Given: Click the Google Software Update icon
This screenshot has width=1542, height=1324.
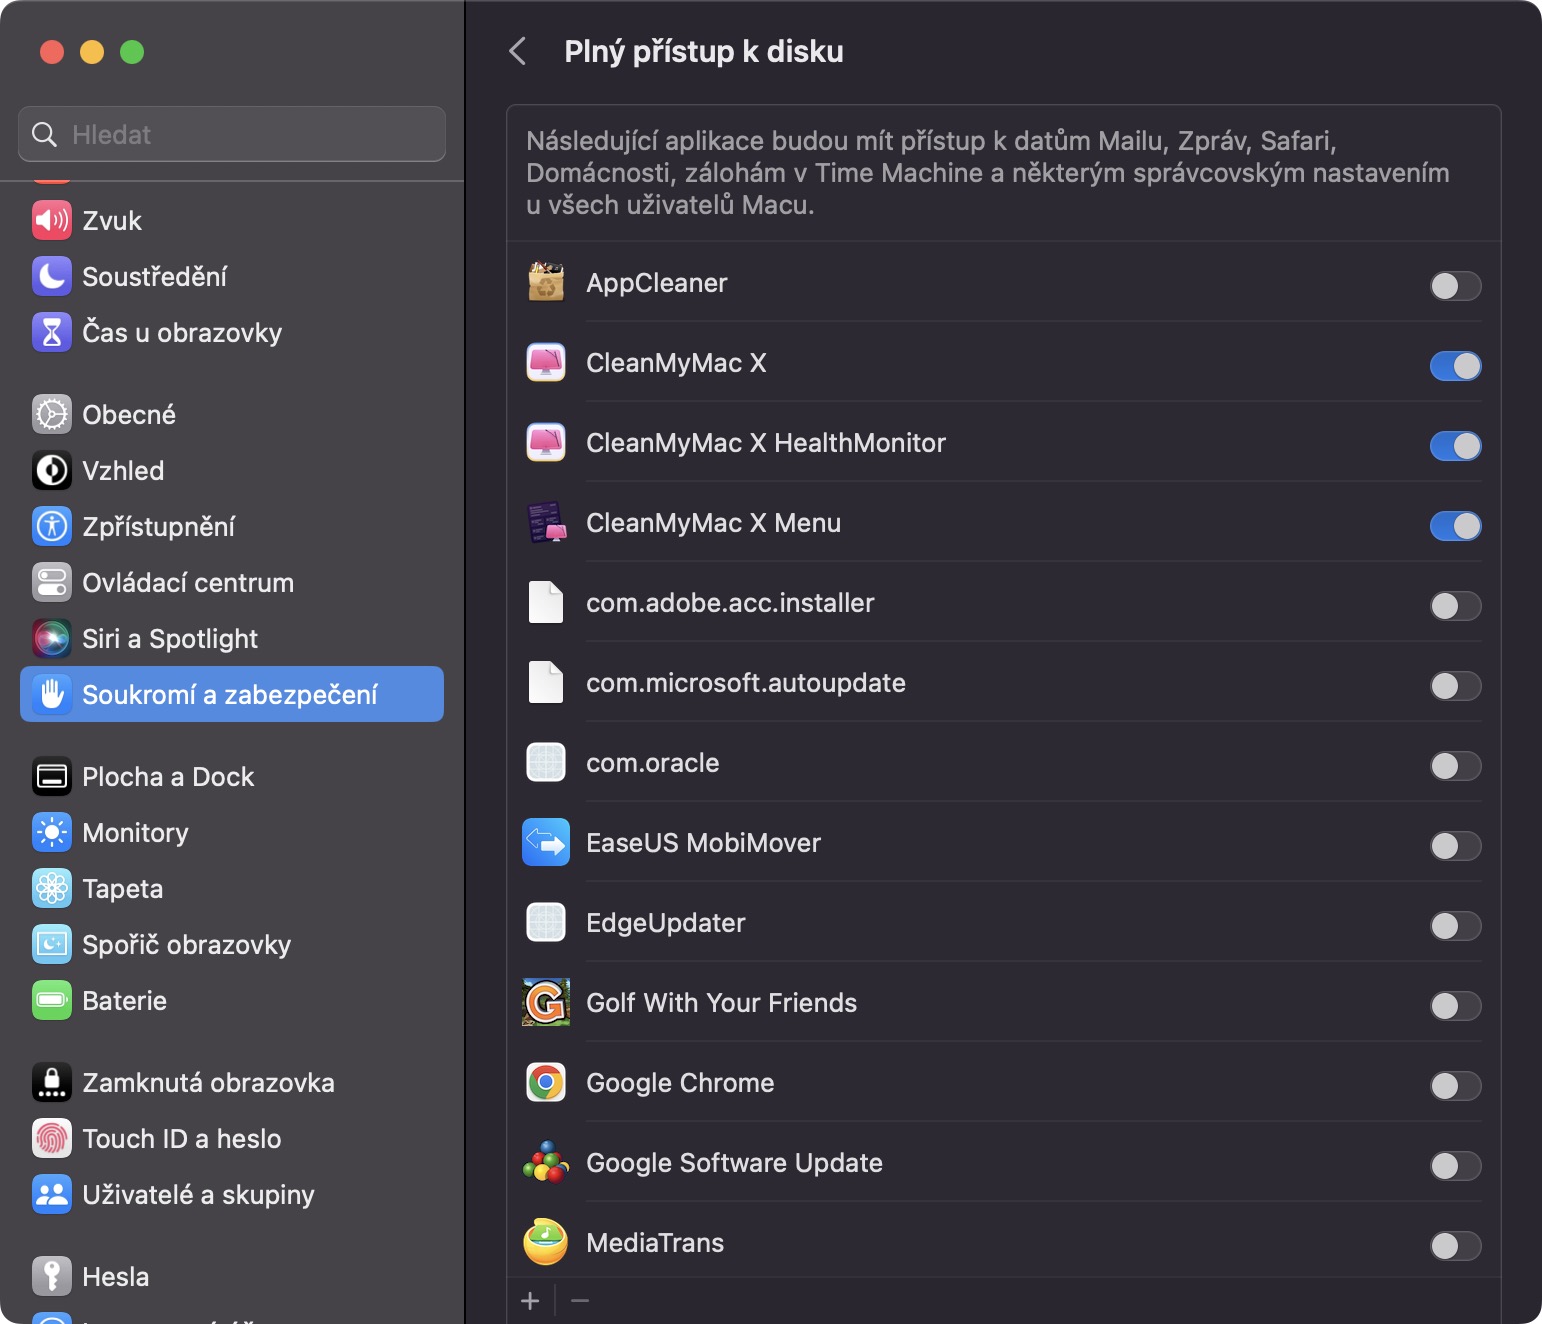Looking at the screenshot, I should coord(546,1162).
